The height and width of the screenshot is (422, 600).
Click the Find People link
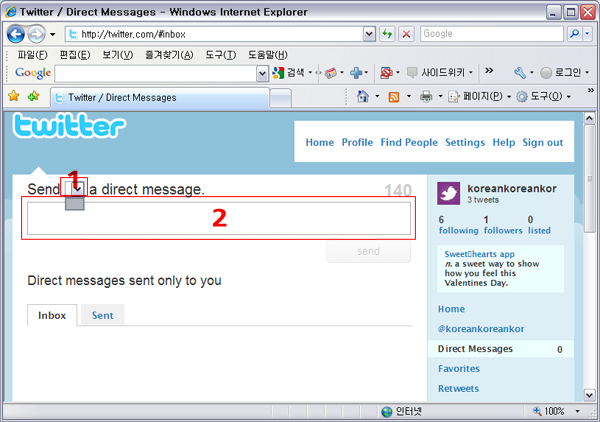[409, 142]
